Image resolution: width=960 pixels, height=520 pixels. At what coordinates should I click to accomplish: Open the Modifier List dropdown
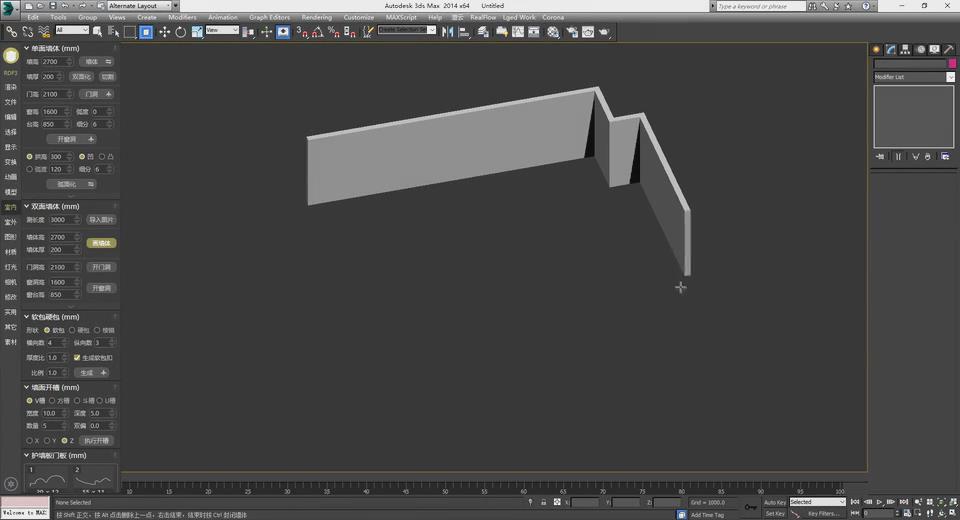click(914, 77)
